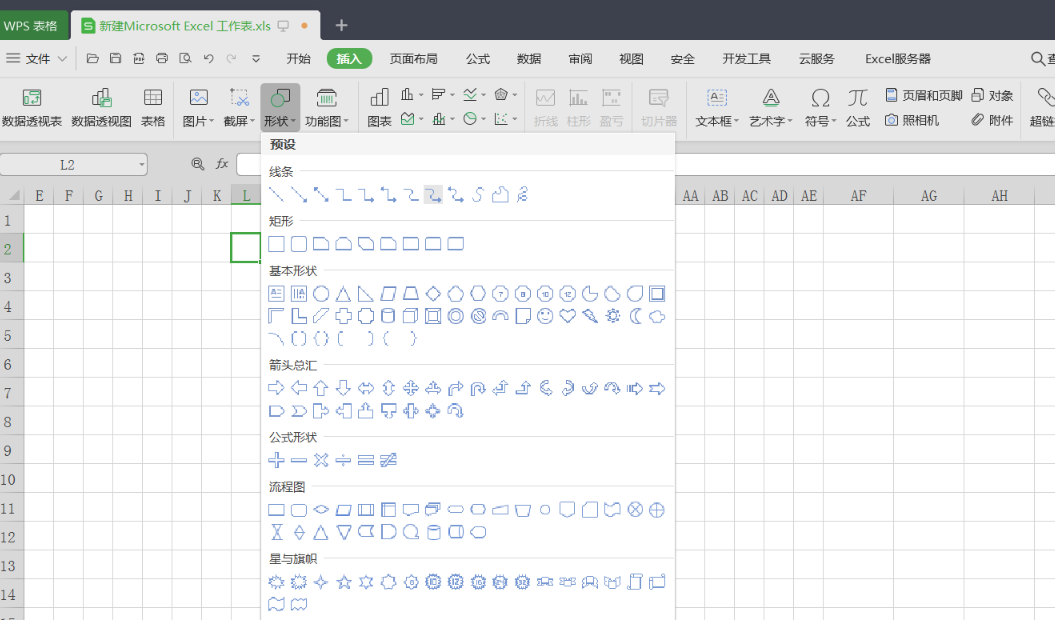The height and width of the screenshot is (620, 1055).
Task: Expand the quick access toolbar customize arrow
Action: pyautogui.click(x=256, y=59)
